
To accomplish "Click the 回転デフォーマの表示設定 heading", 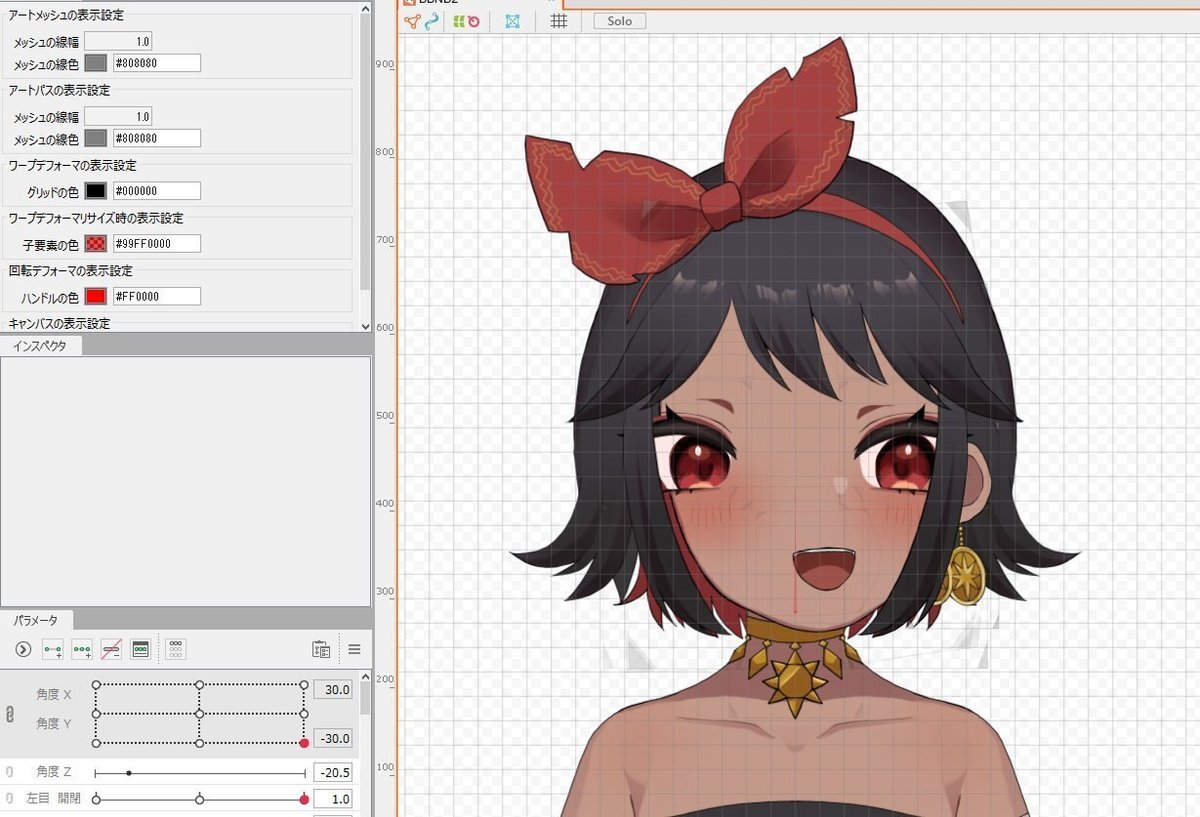I will [70, 271].
